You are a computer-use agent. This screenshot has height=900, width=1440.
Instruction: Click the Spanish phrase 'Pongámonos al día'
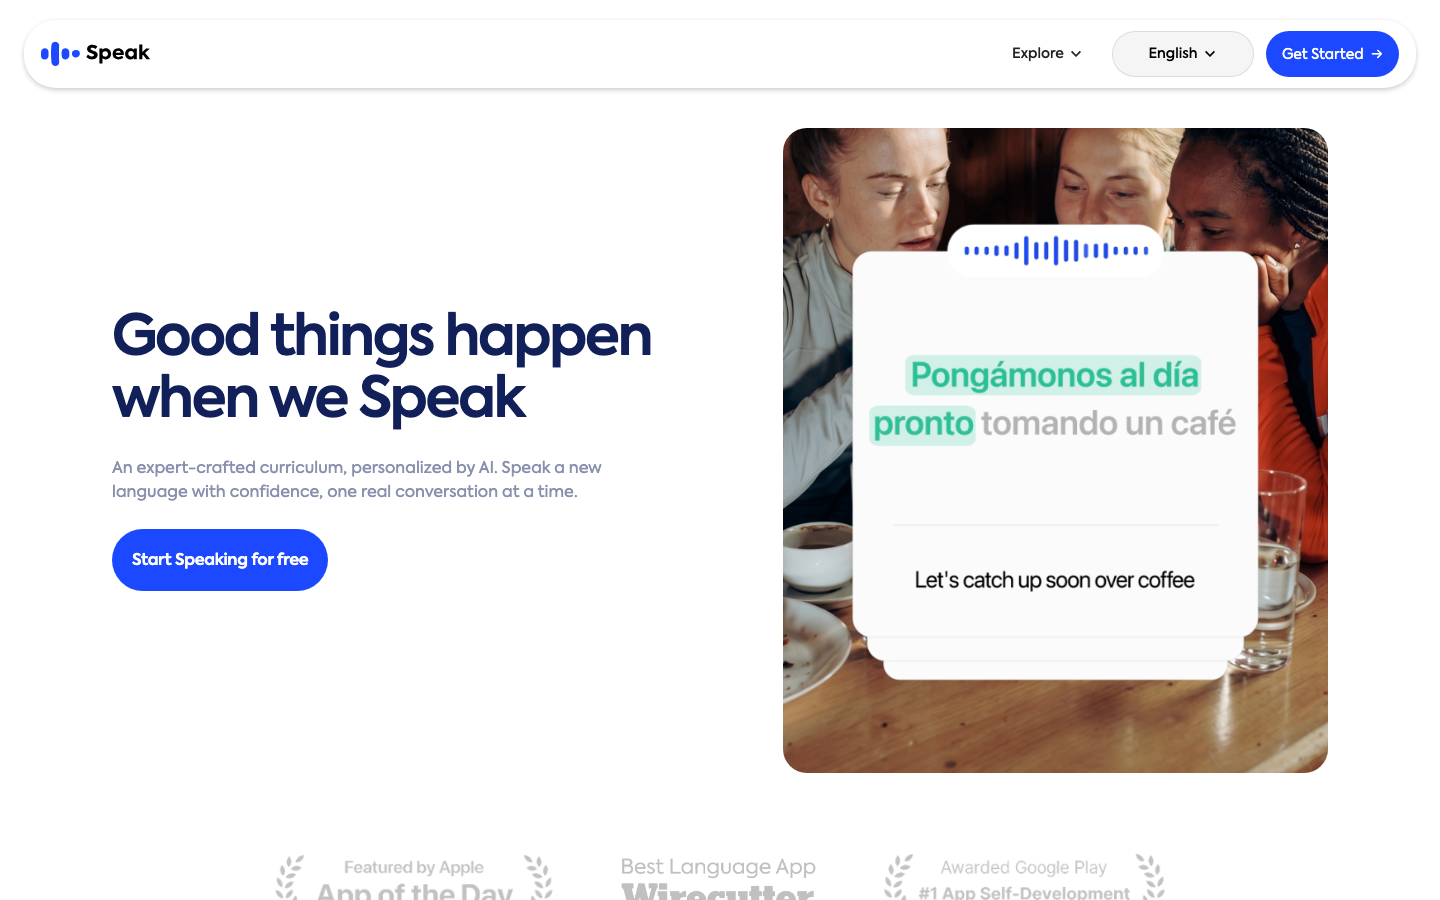click(1054, 375)
